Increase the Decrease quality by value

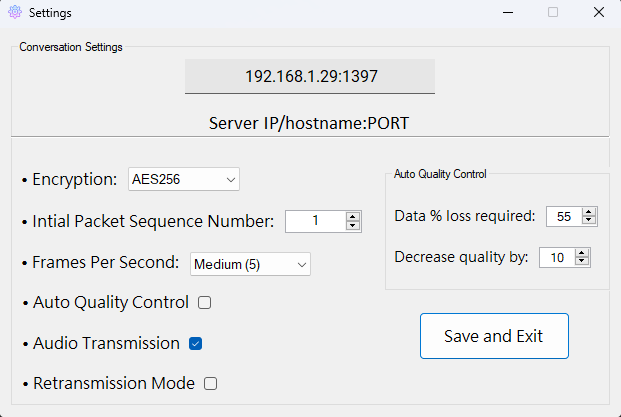point(583,253)
